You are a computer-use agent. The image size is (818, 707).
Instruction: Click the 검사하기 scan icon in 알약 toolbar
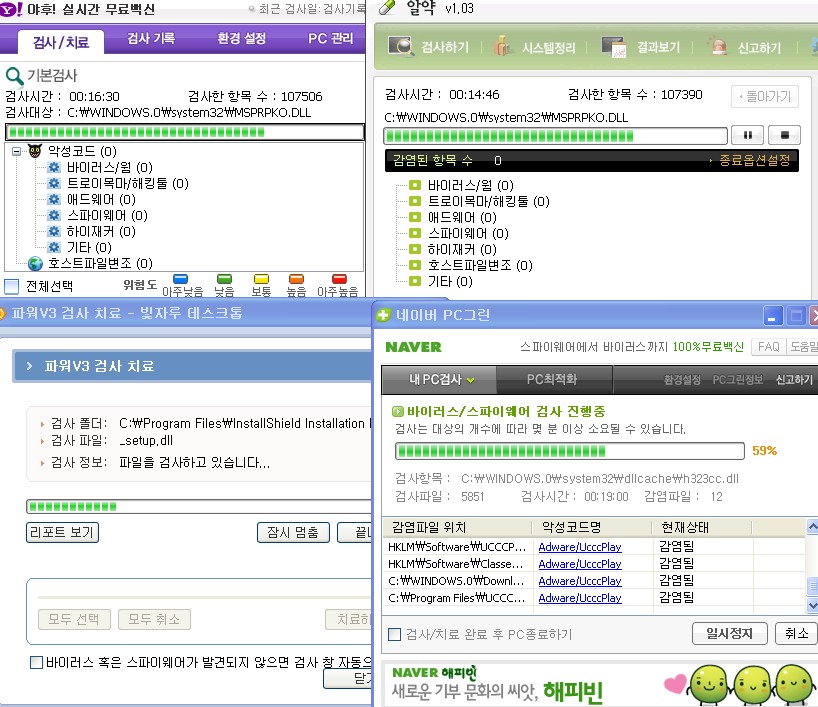tap(401, 46)
